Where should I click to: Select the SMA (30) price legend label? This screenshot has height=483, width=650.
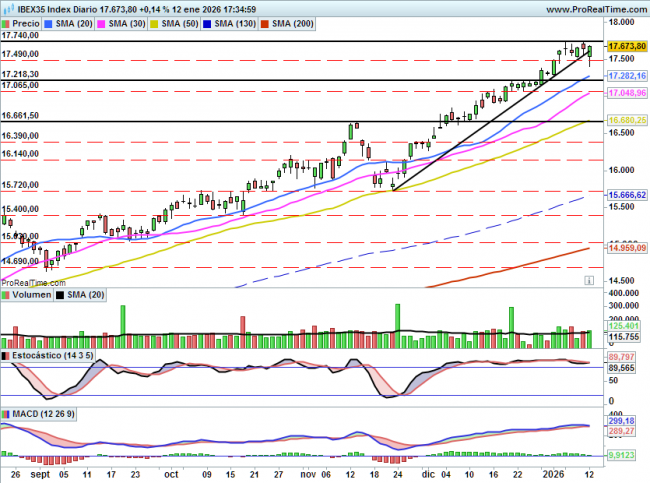click(126, 24)
